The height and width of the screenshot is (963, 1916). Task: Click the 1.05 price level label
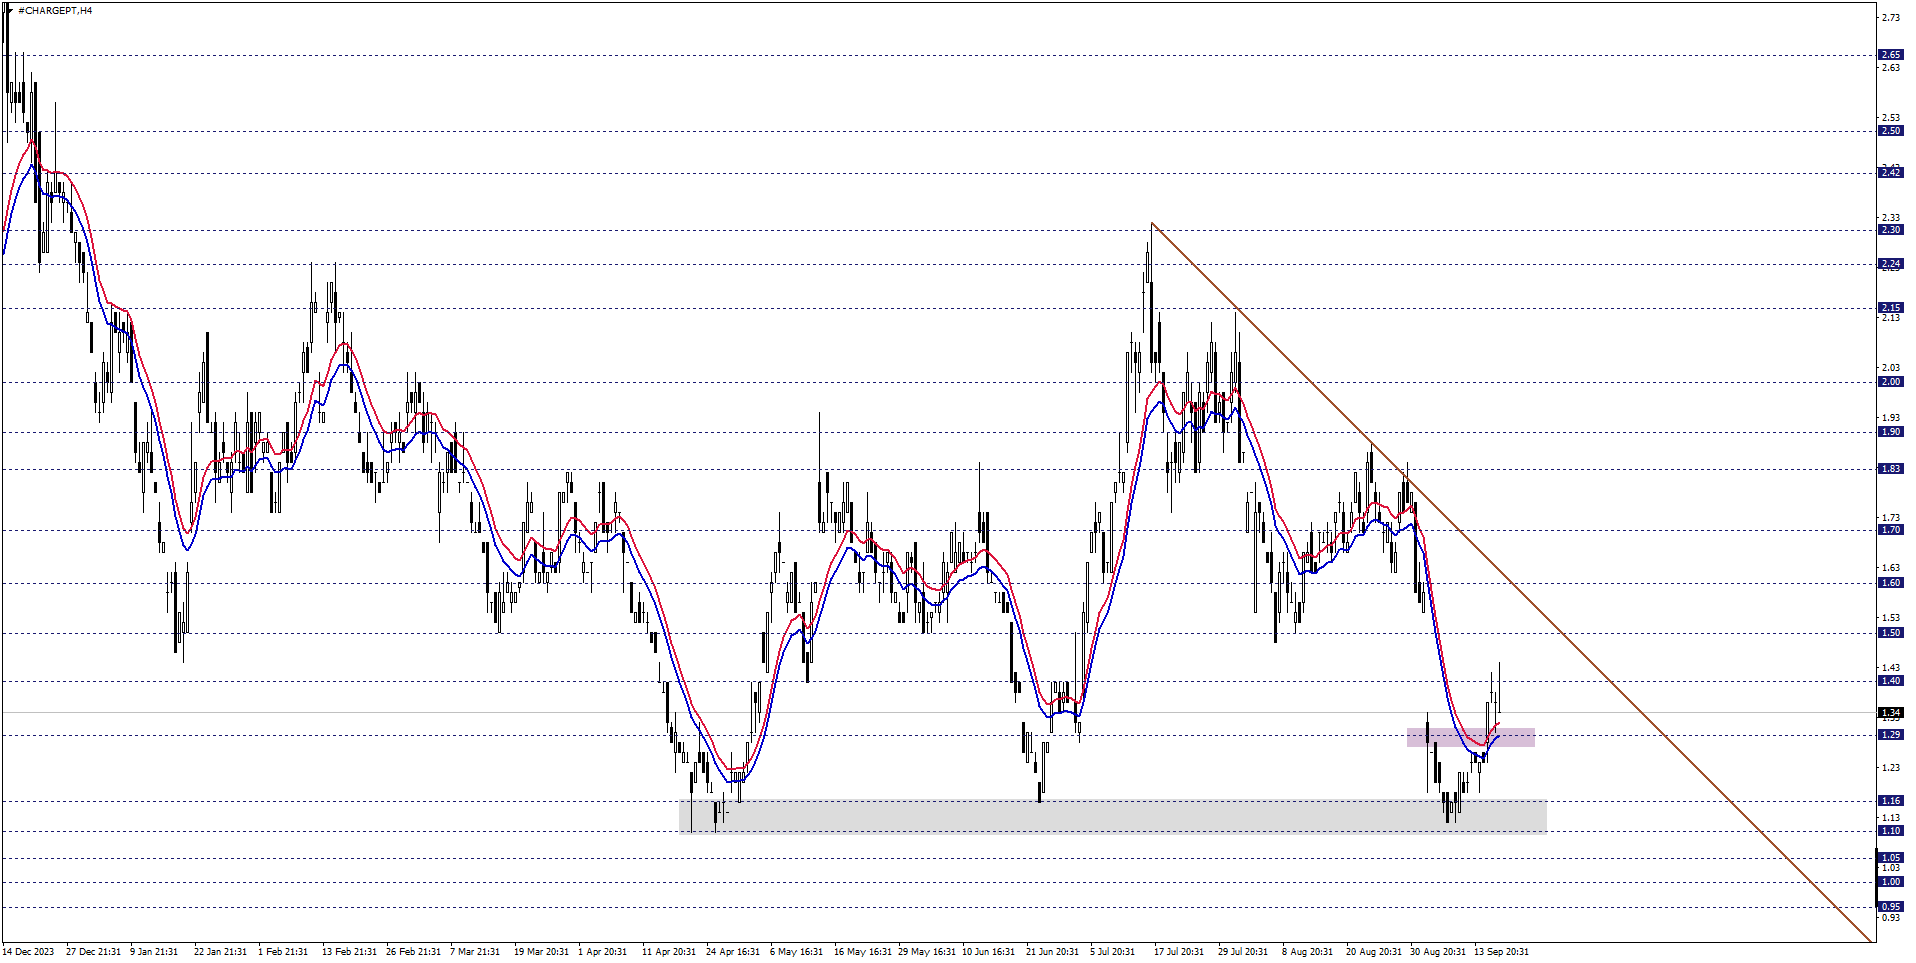1891,858
